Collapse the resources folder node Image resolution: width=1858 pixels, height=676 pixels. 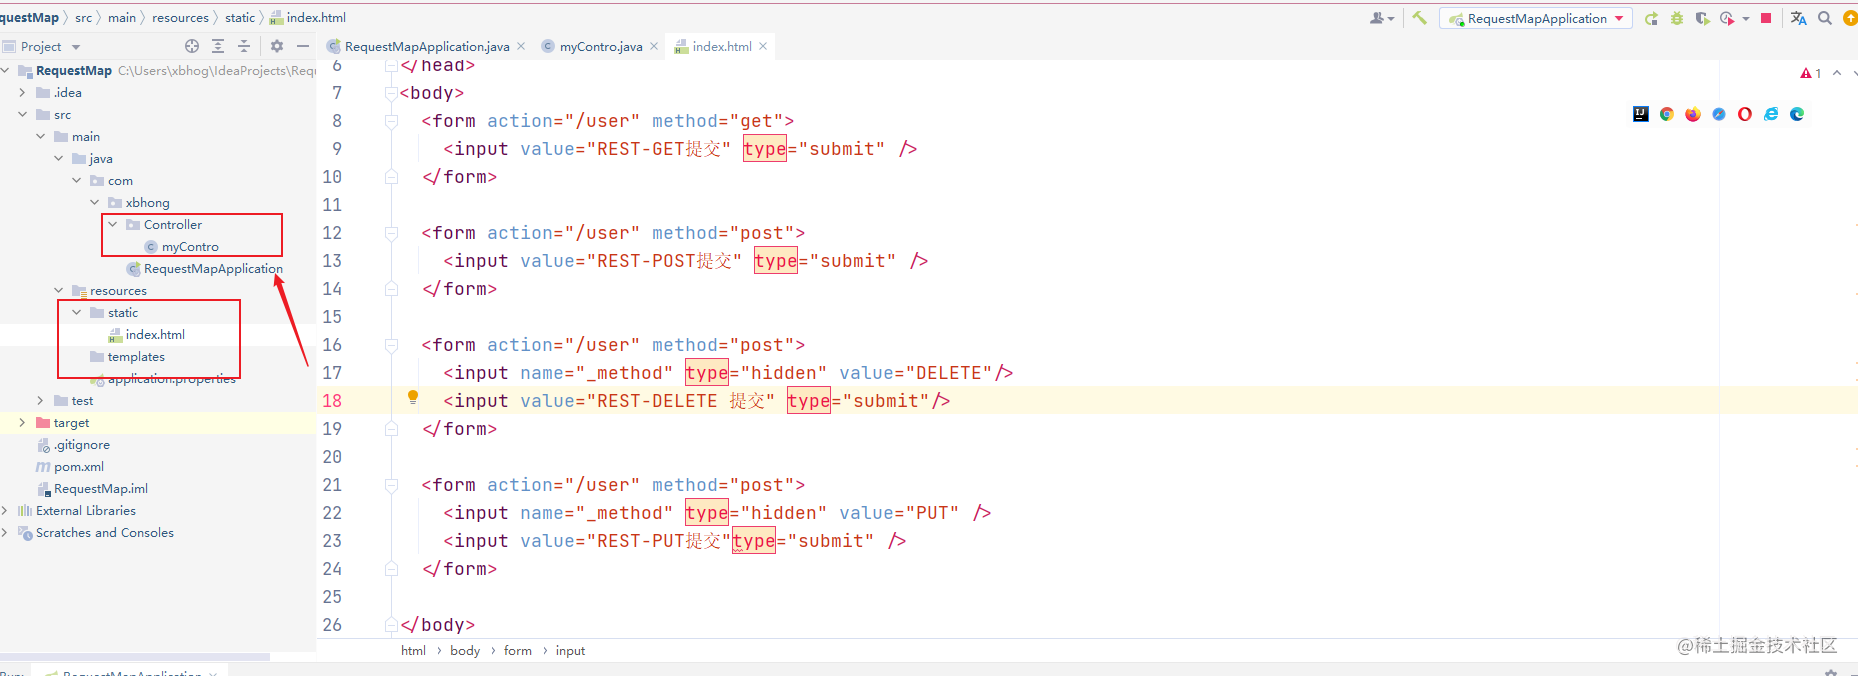click(58, 290)
